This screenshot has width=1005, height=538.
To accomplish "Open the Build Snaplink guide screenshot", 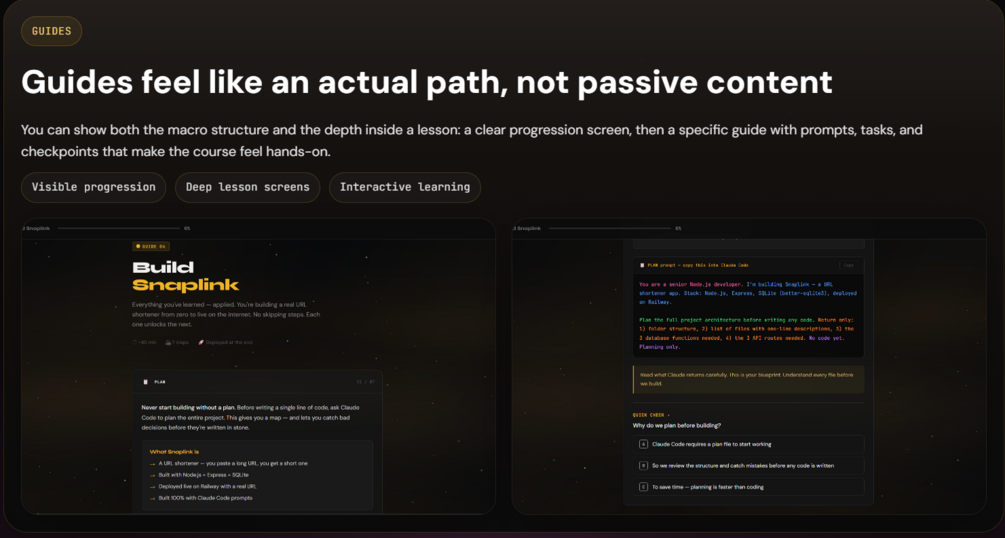I will click(258, 366).
